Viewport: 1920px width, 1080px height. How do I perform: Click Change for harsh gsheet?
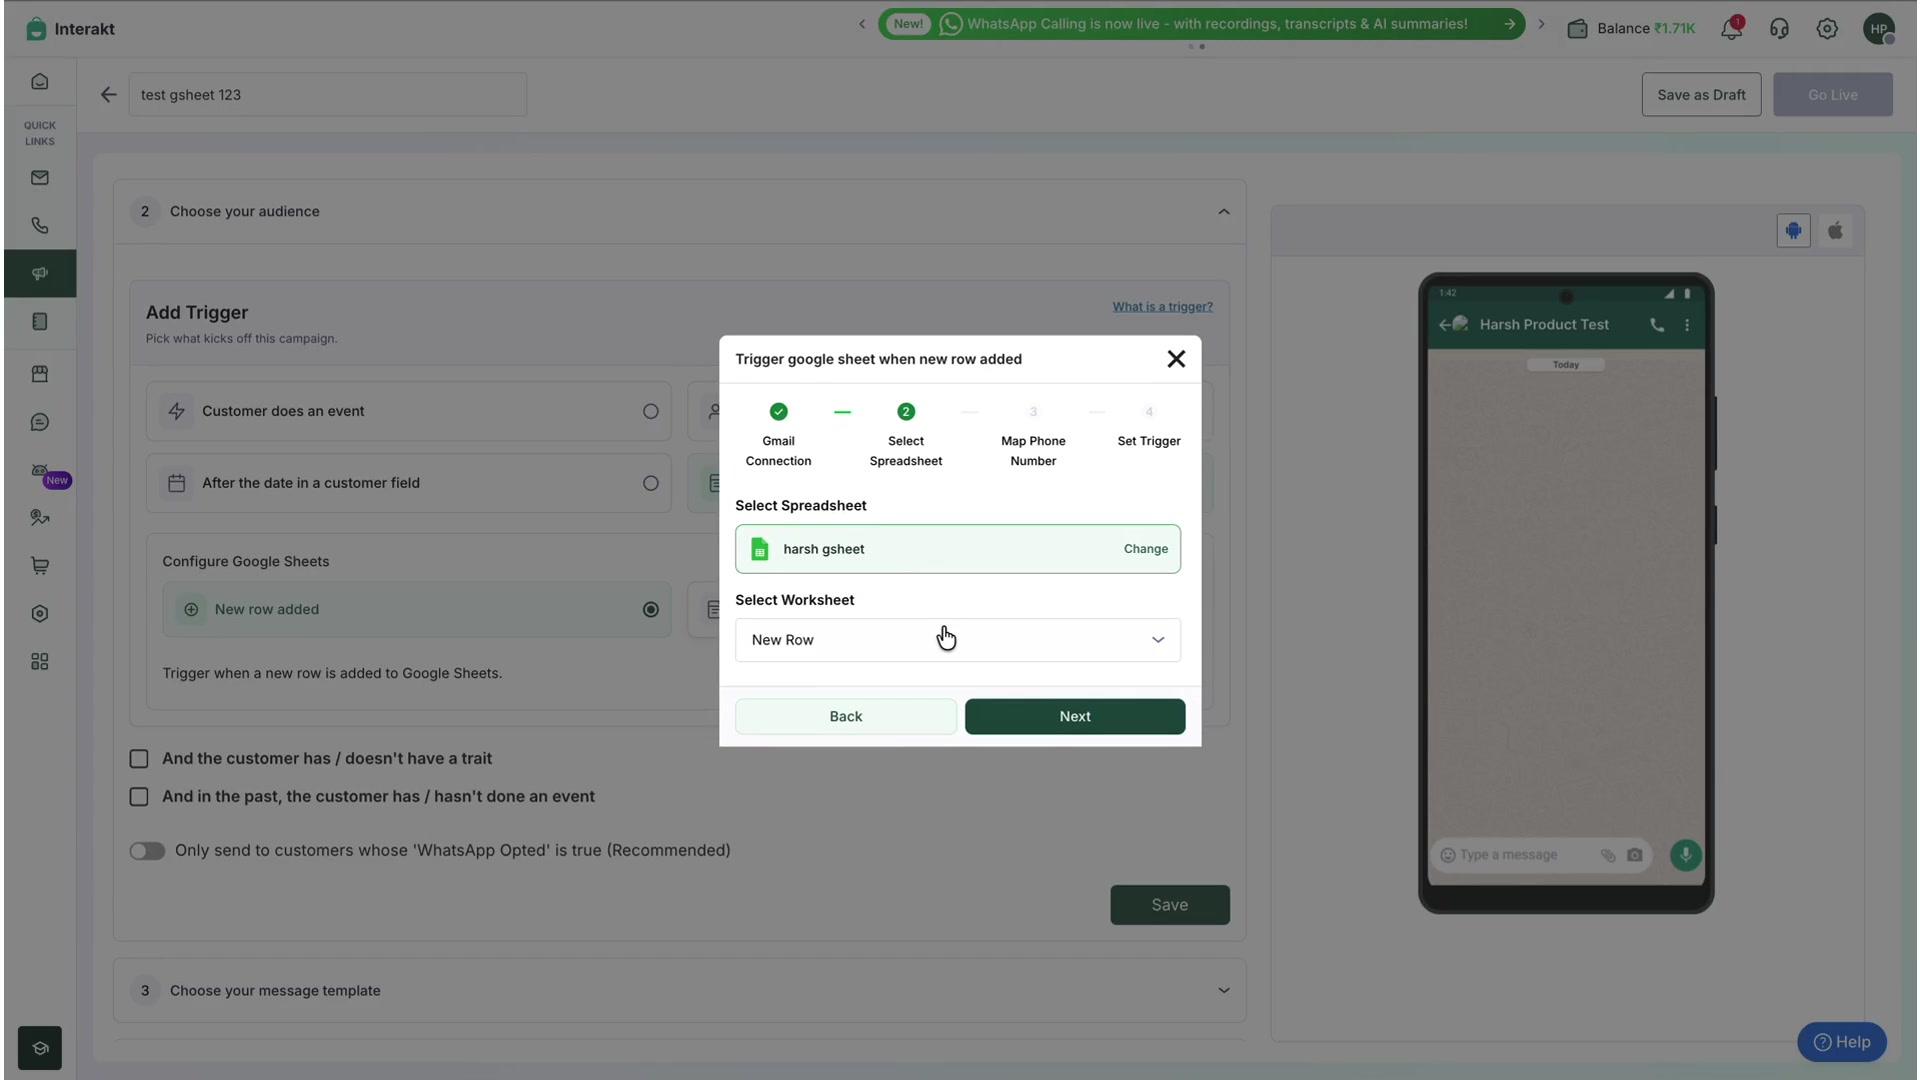(1146, 549)
